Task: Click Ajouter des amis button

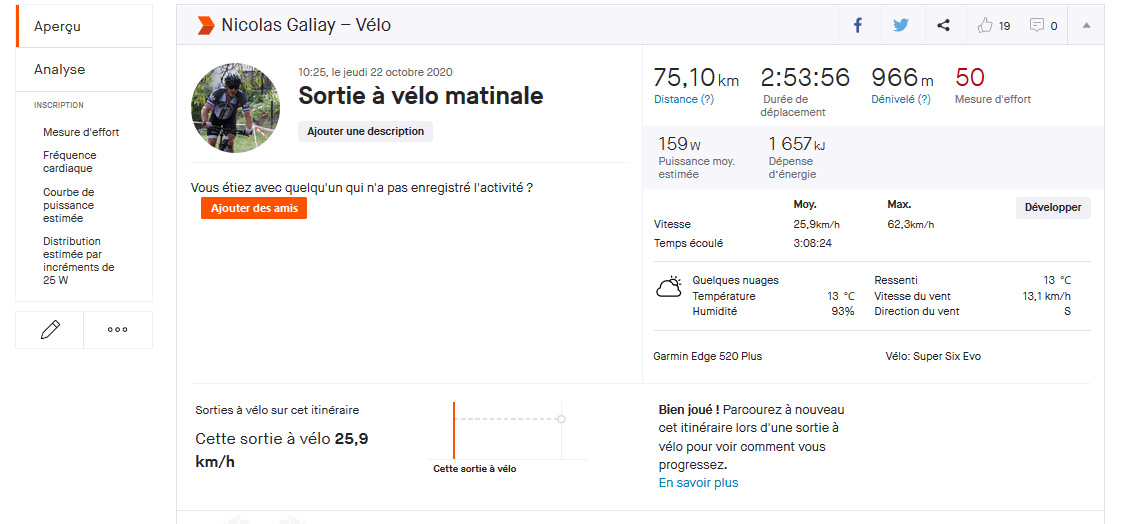Action: 254,208
